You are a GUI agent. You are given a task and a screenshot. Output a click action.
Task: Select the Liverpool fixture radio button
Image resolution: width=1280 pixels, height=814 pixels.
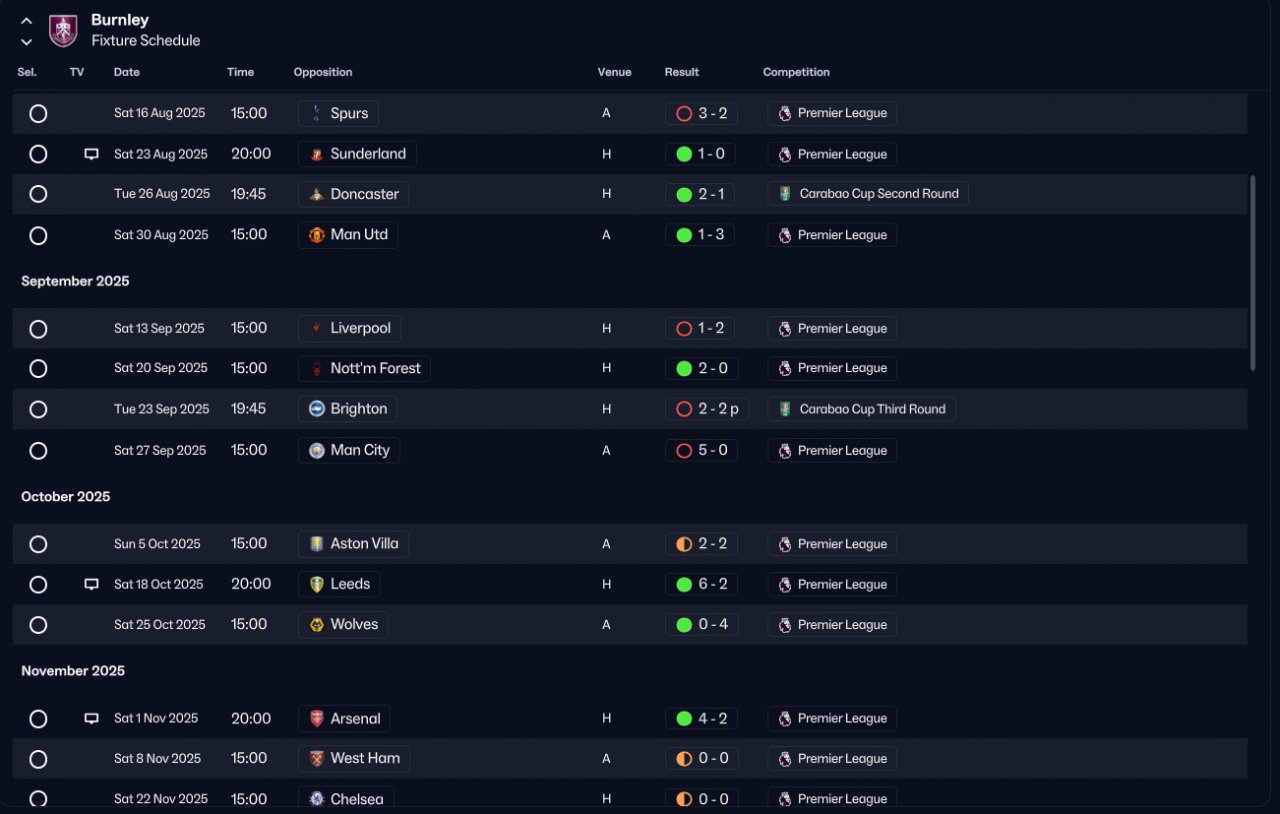[x=38, y=329]
